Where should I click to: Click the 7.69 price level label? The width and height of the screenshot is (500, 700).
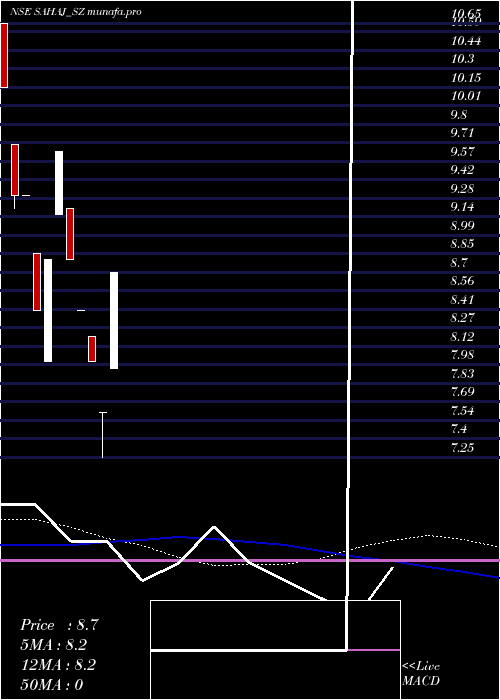coord(462,392)
